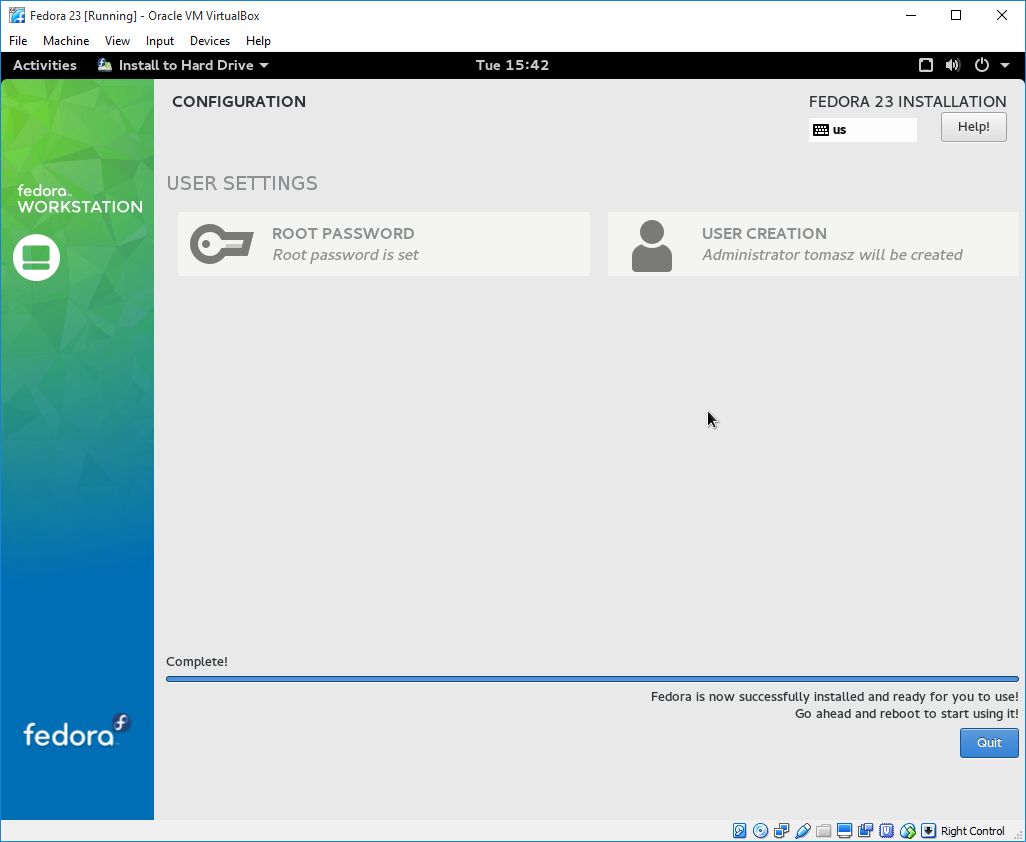Click the USB devices status icon
Screen dimensions: 1026x842
802,831
